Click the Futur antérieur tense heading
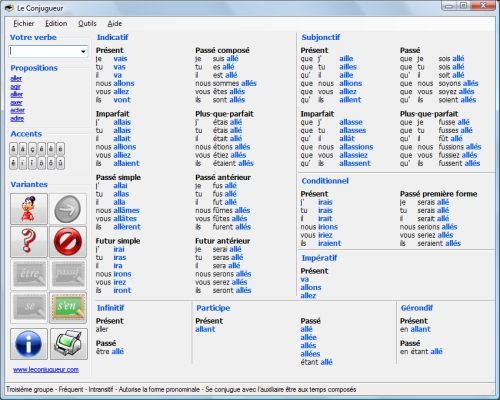The image size is (500, 400). pyautogui.click(x=222, y=241)
